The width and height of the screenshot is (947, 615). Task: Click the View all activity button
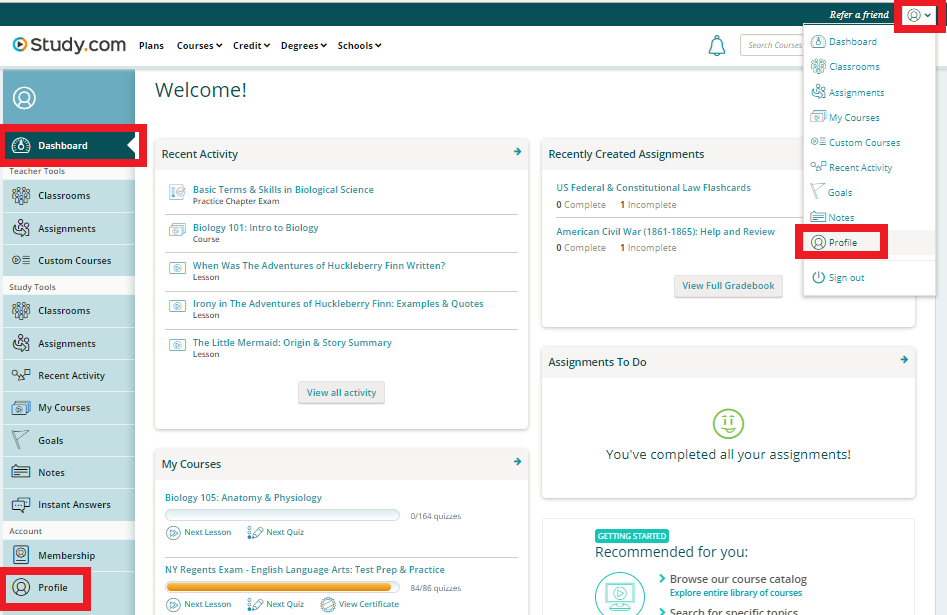pyautogui.click(x=341, y=393)
